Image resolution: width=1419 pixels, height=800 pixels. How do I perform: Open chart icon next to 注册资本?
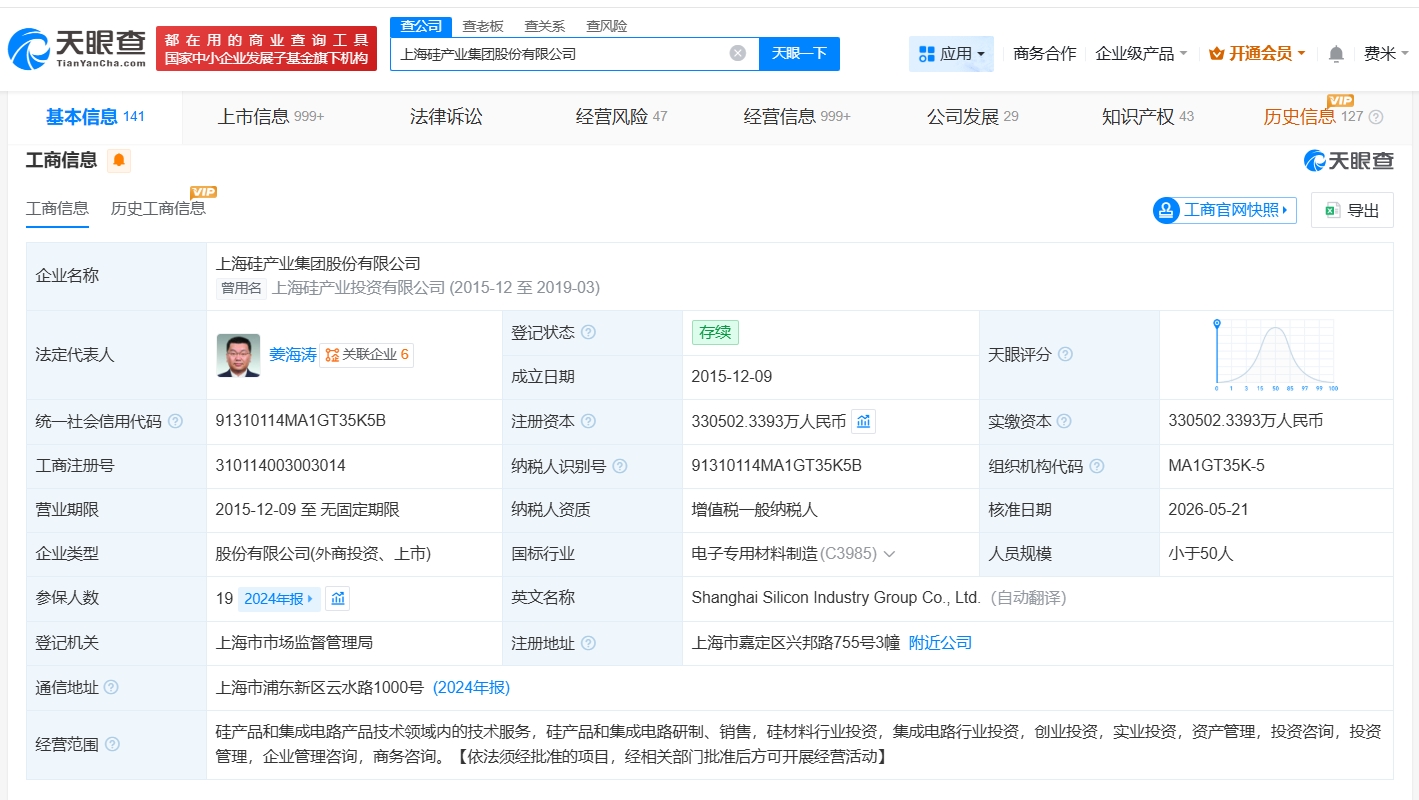(864, 422)
